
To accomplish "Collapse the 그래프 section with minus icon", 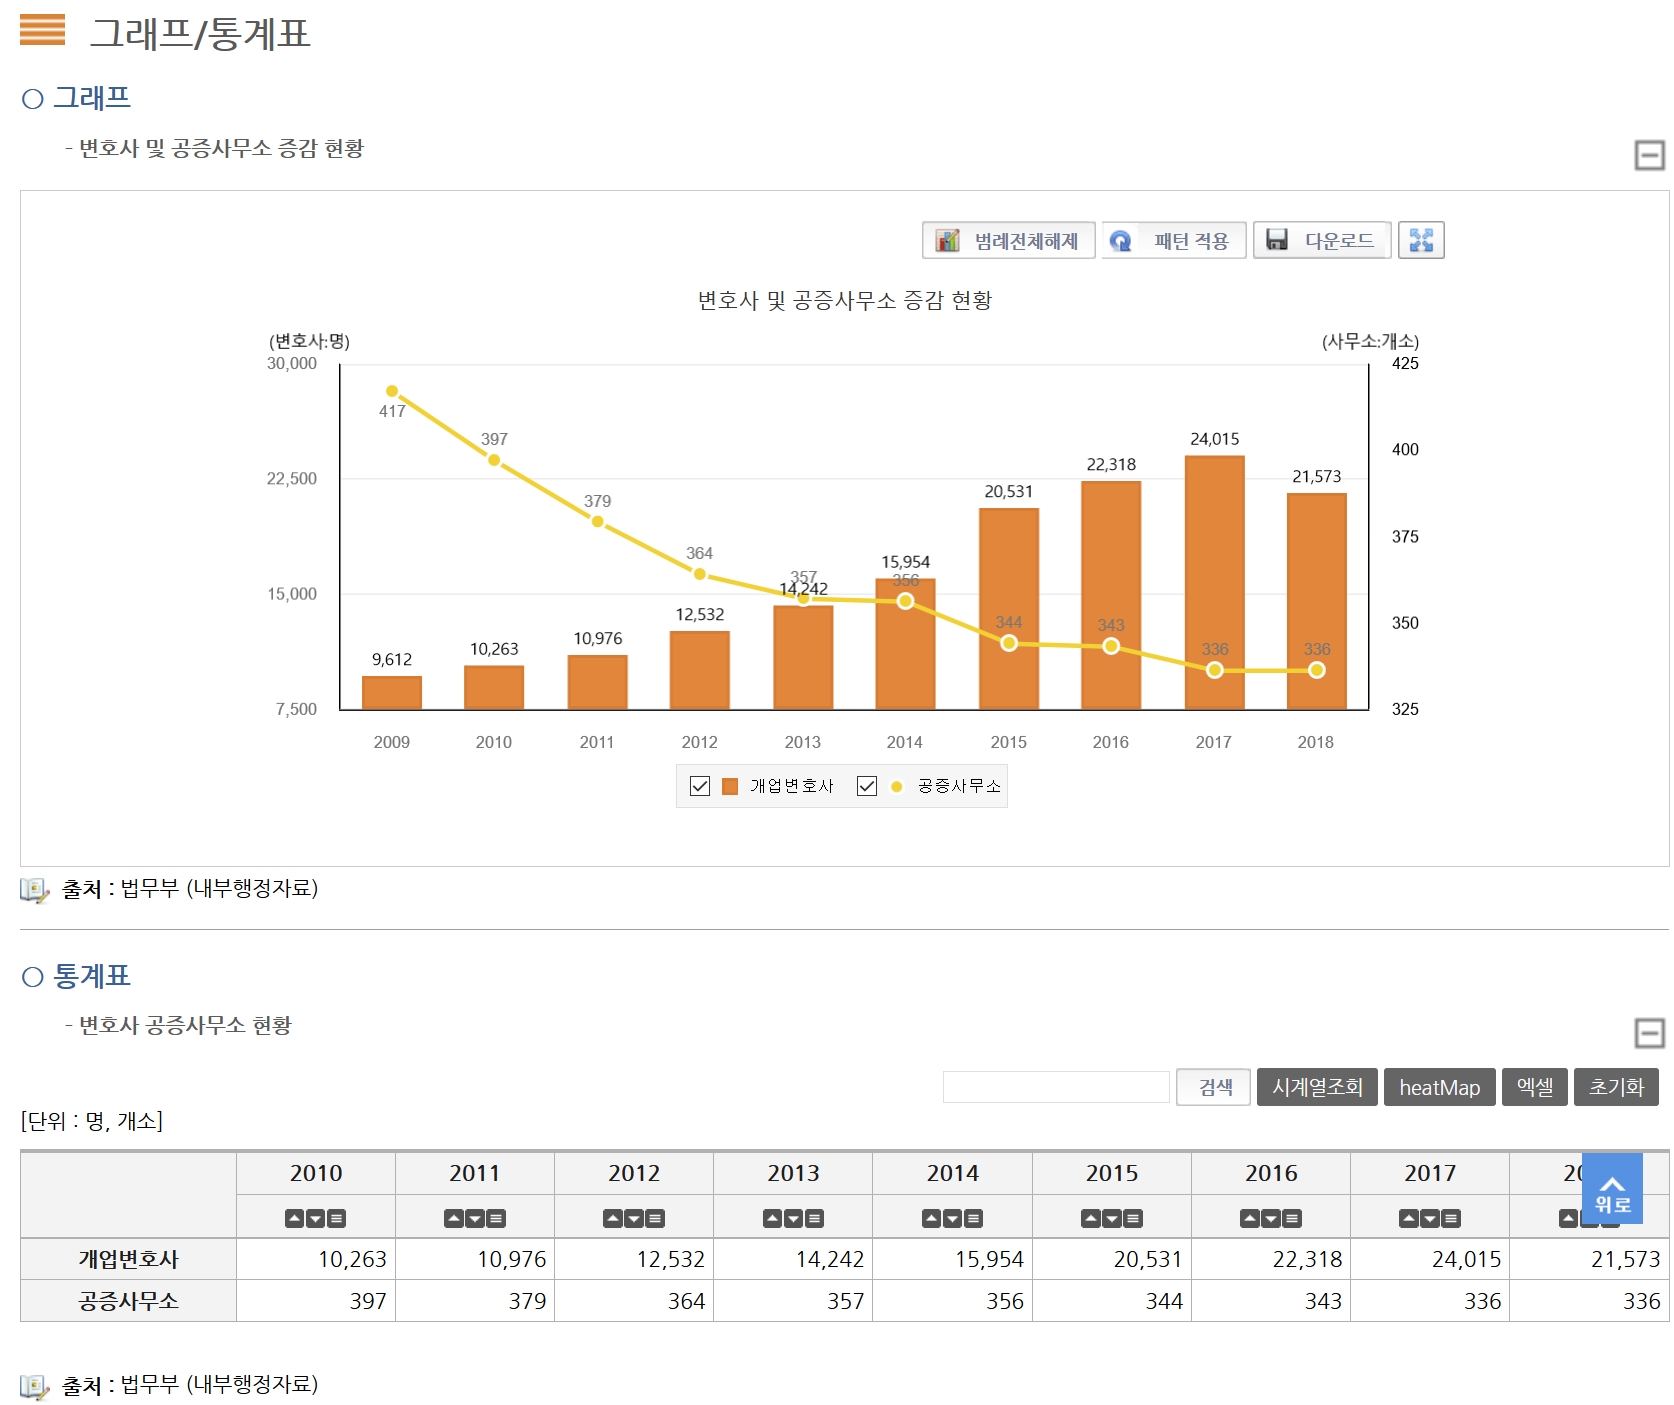I will [1649, 155].
